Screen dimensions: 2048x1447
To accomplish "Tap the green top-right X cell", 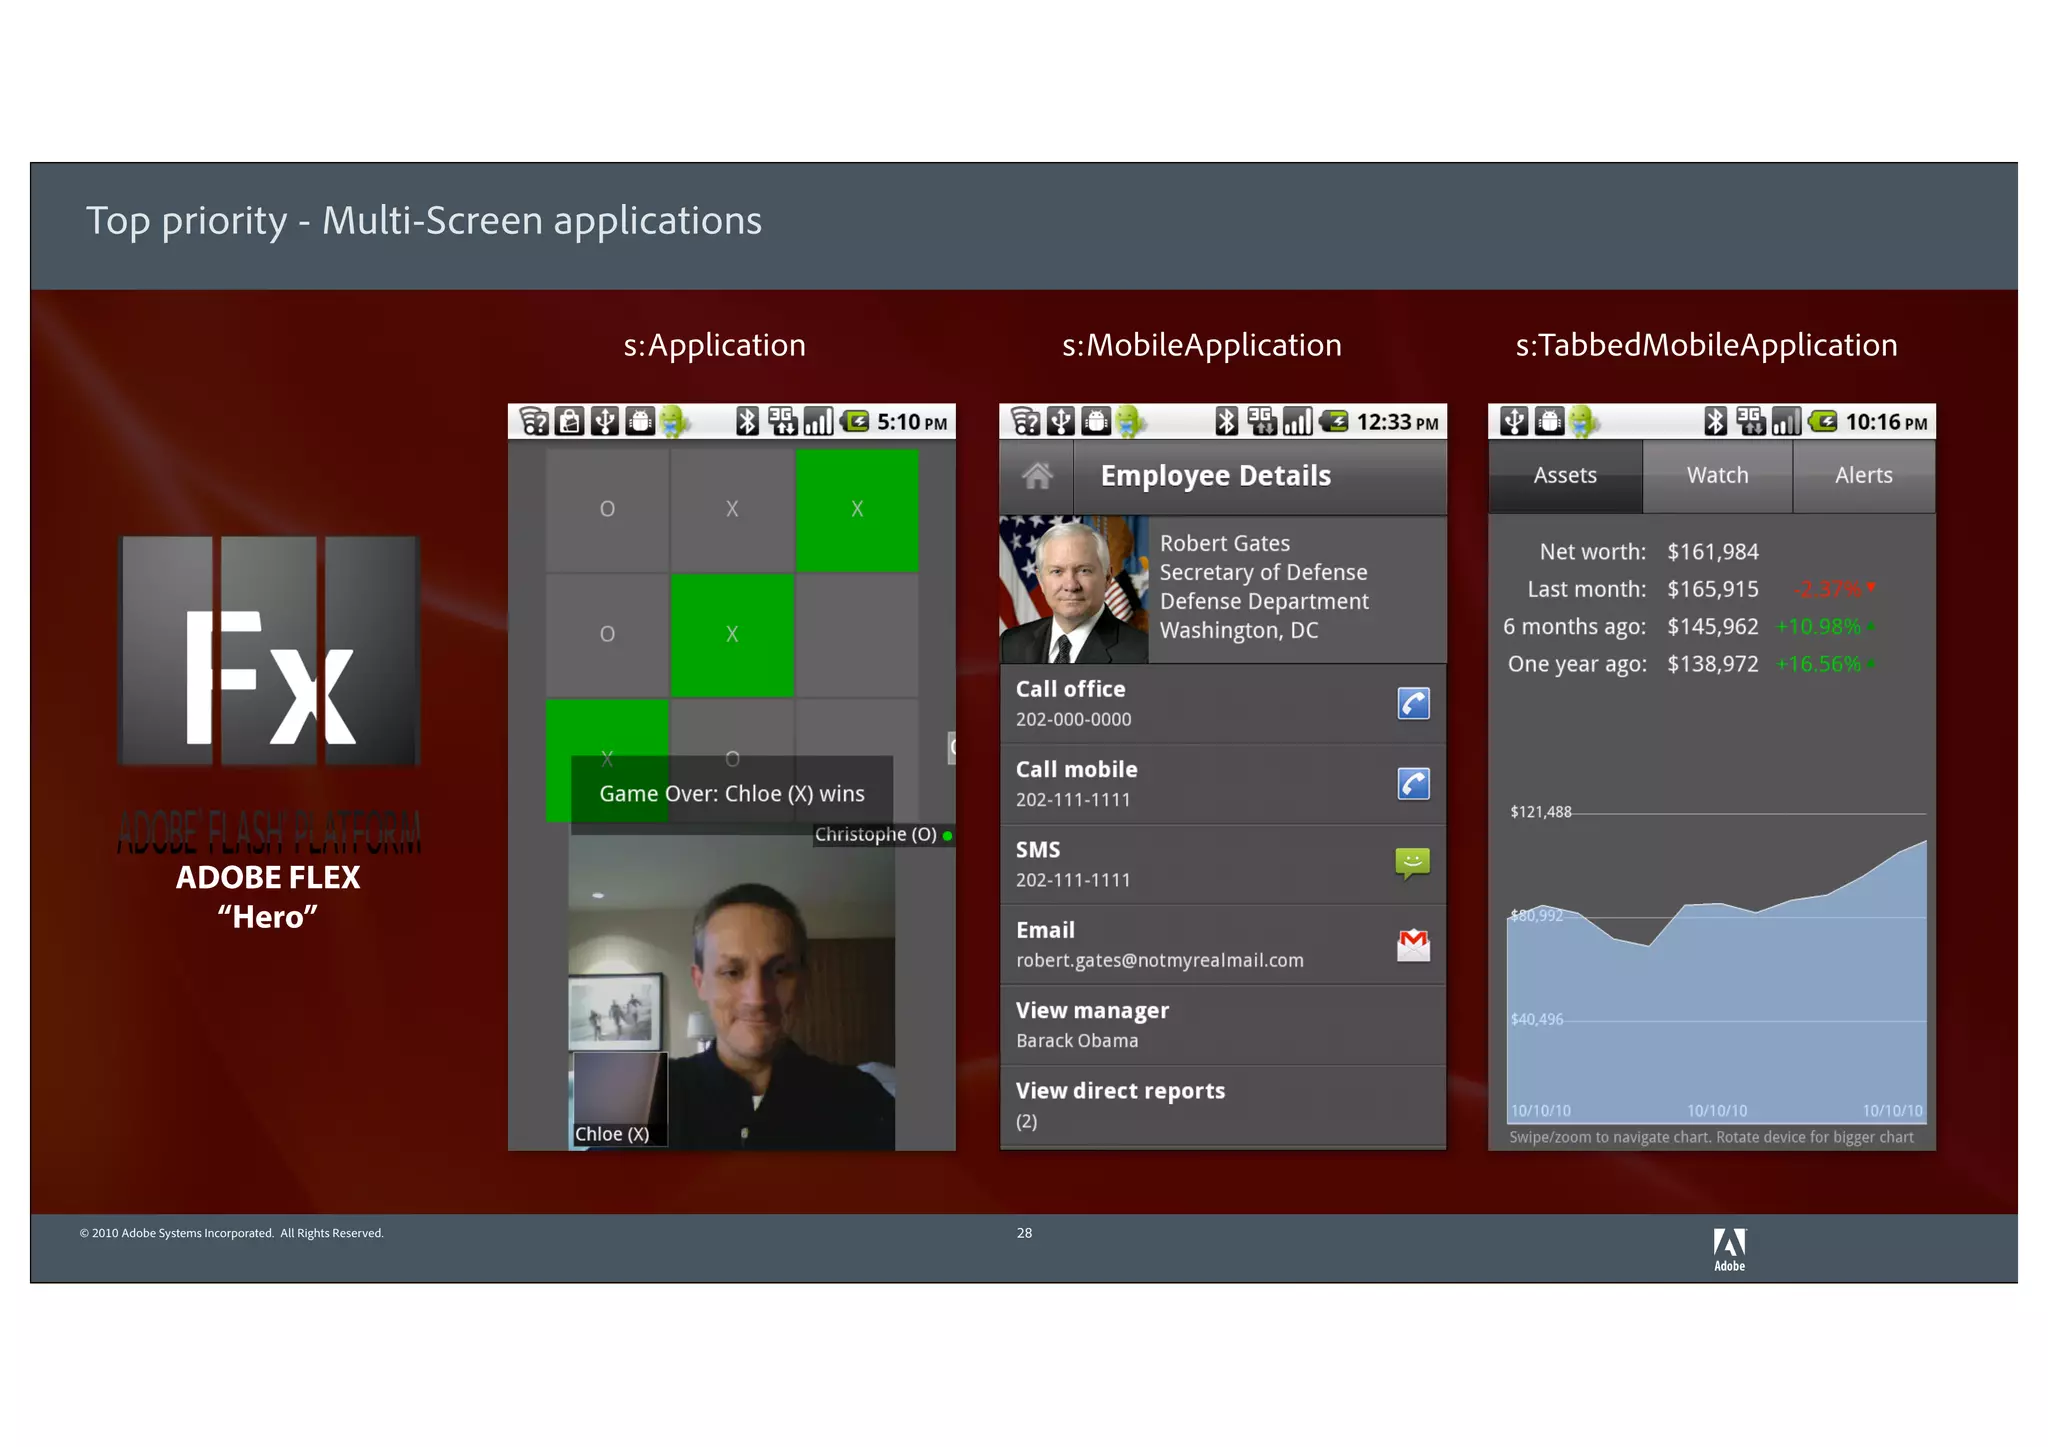I will [857, 509].
